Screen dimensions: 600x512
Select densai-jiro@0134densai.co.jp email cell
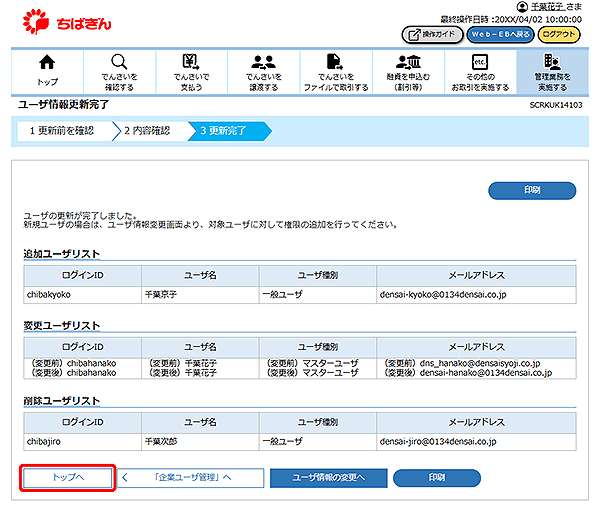click(476, 442)
